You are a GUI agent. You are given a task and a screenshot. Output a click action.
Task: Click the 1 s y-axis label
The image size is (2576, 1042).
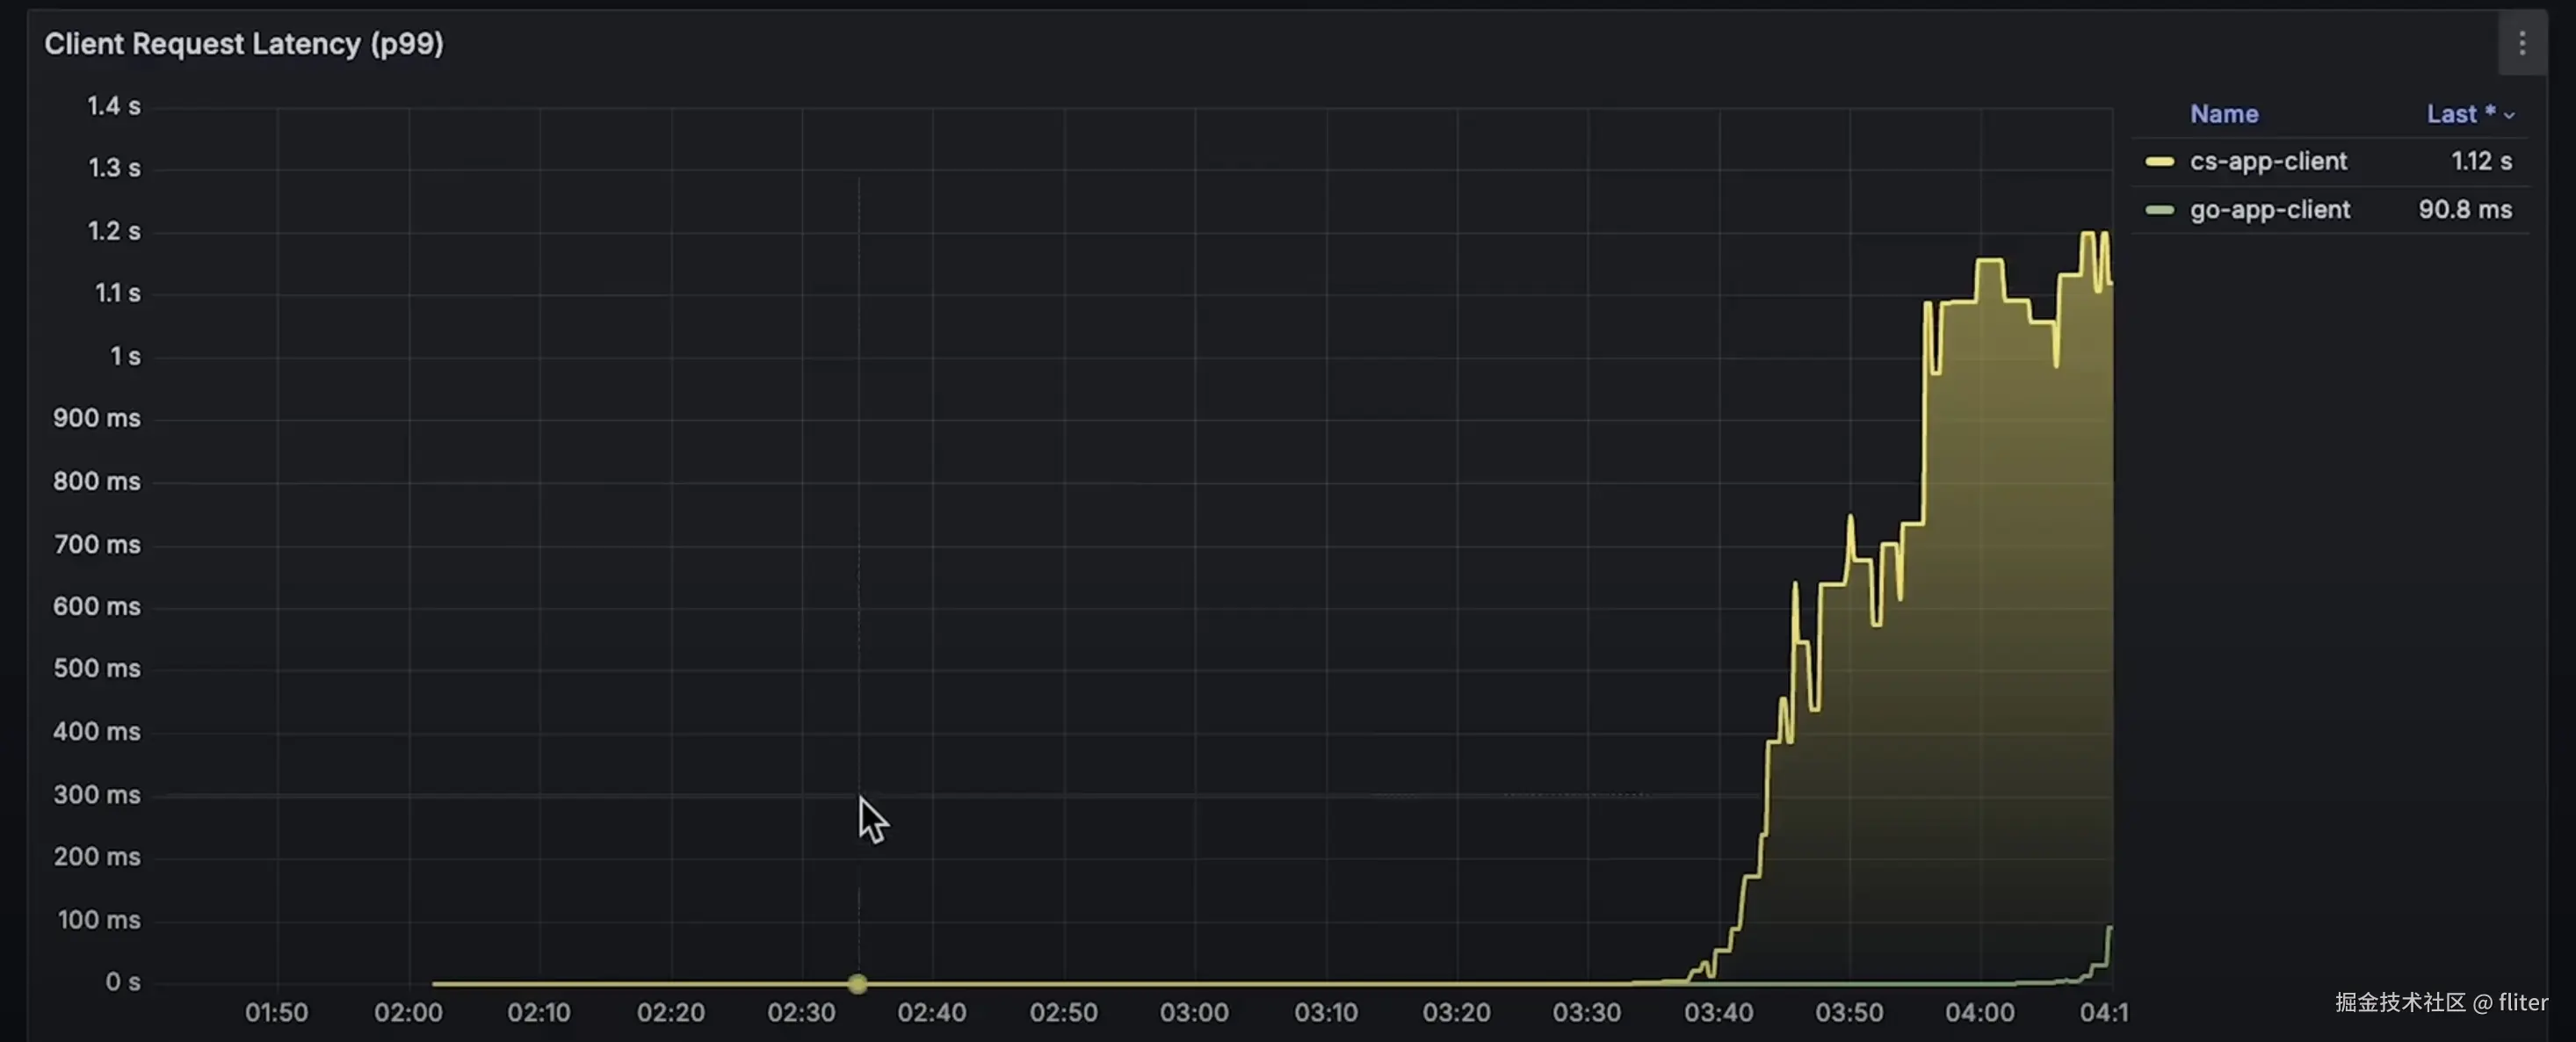click(x=125, y=356)
